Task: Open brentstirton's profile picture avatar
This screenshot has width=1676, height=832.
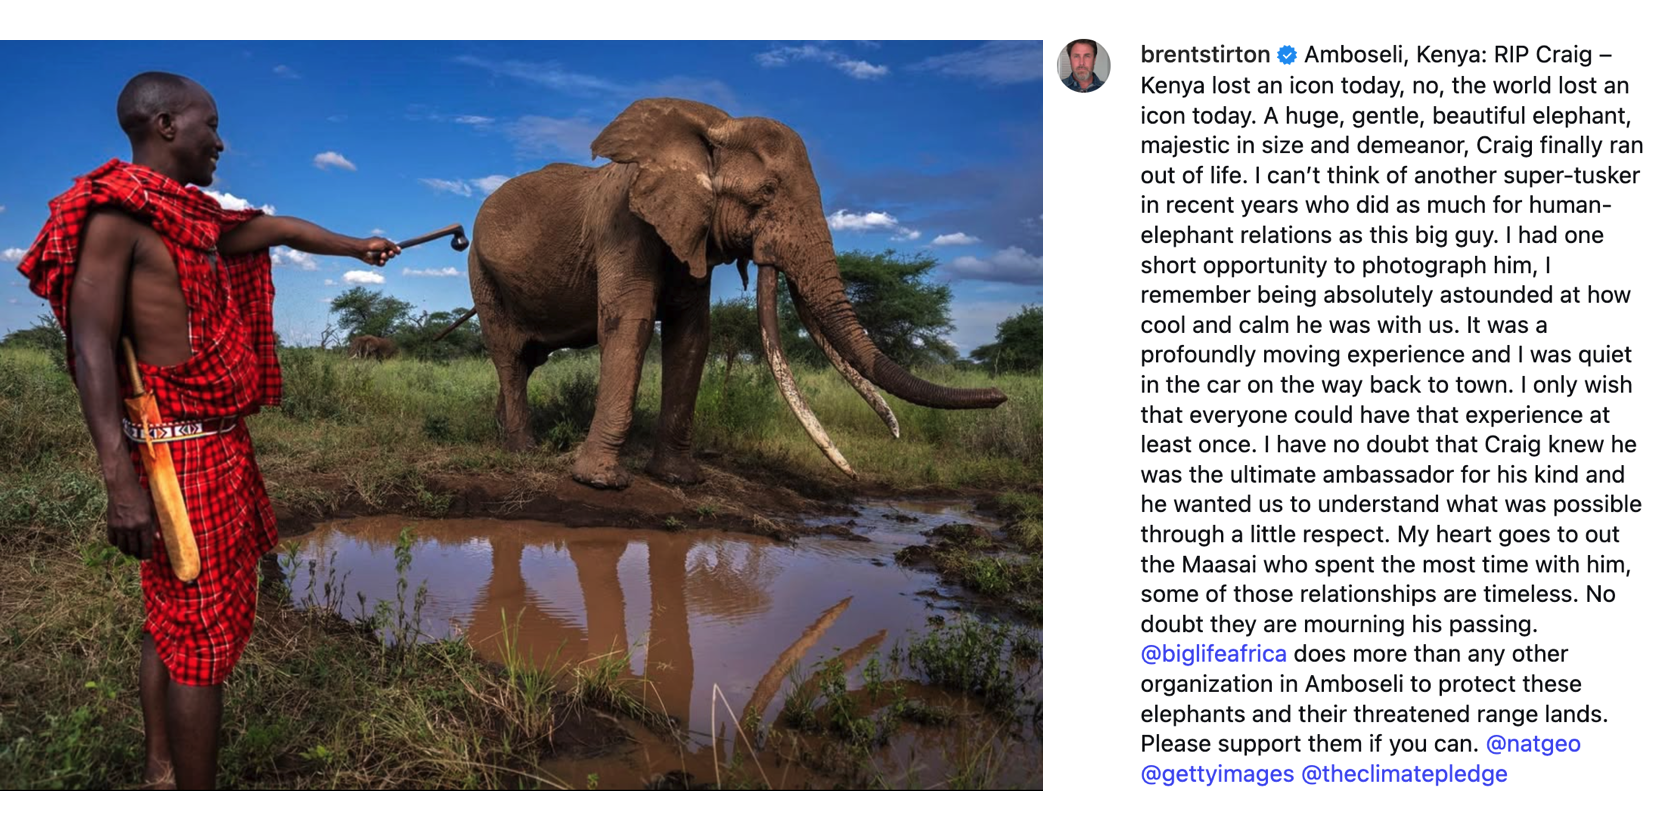Action: (x=1083, y=66)
